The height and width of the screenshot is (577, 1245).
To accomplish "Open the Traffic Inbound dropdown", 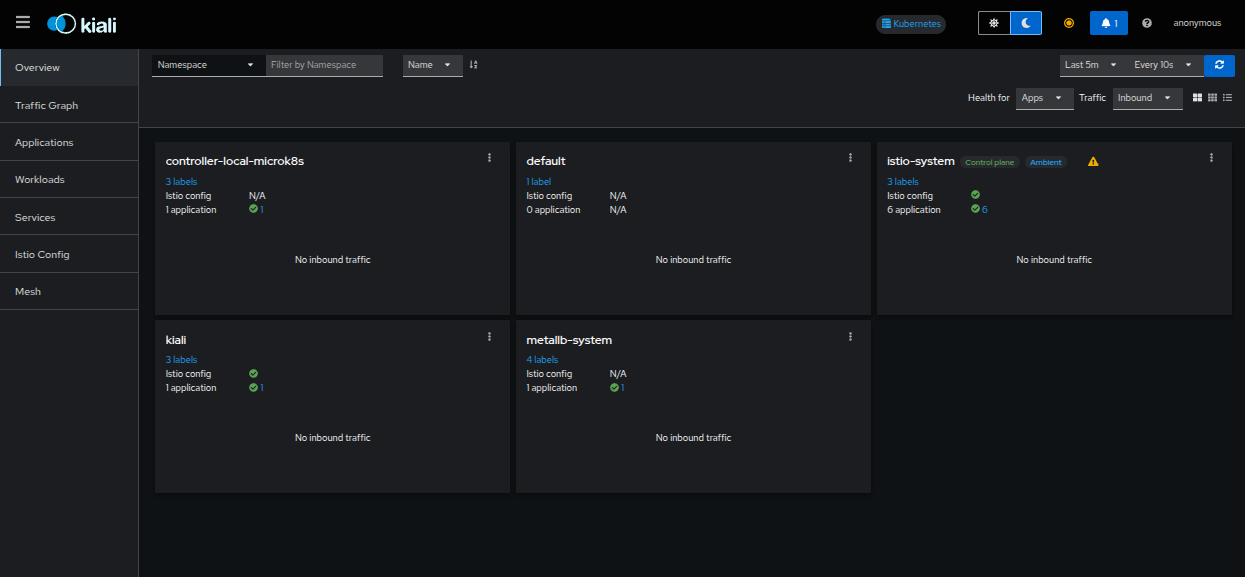I will 1146,98.
